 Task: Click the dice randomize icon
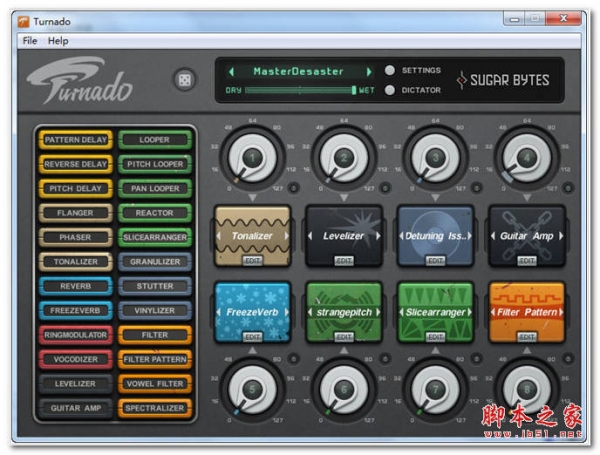(x=185, y=80)
